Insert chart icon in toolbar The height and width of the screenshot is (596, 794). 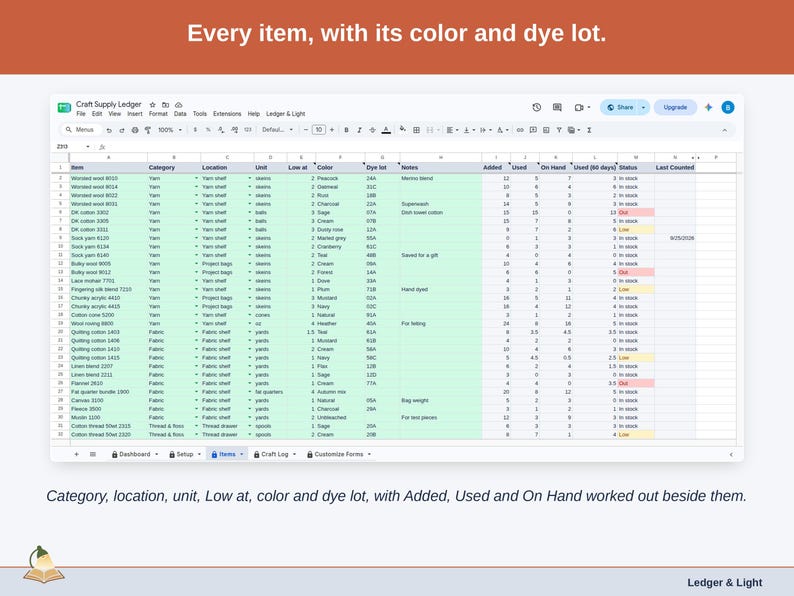click(546, 130)
